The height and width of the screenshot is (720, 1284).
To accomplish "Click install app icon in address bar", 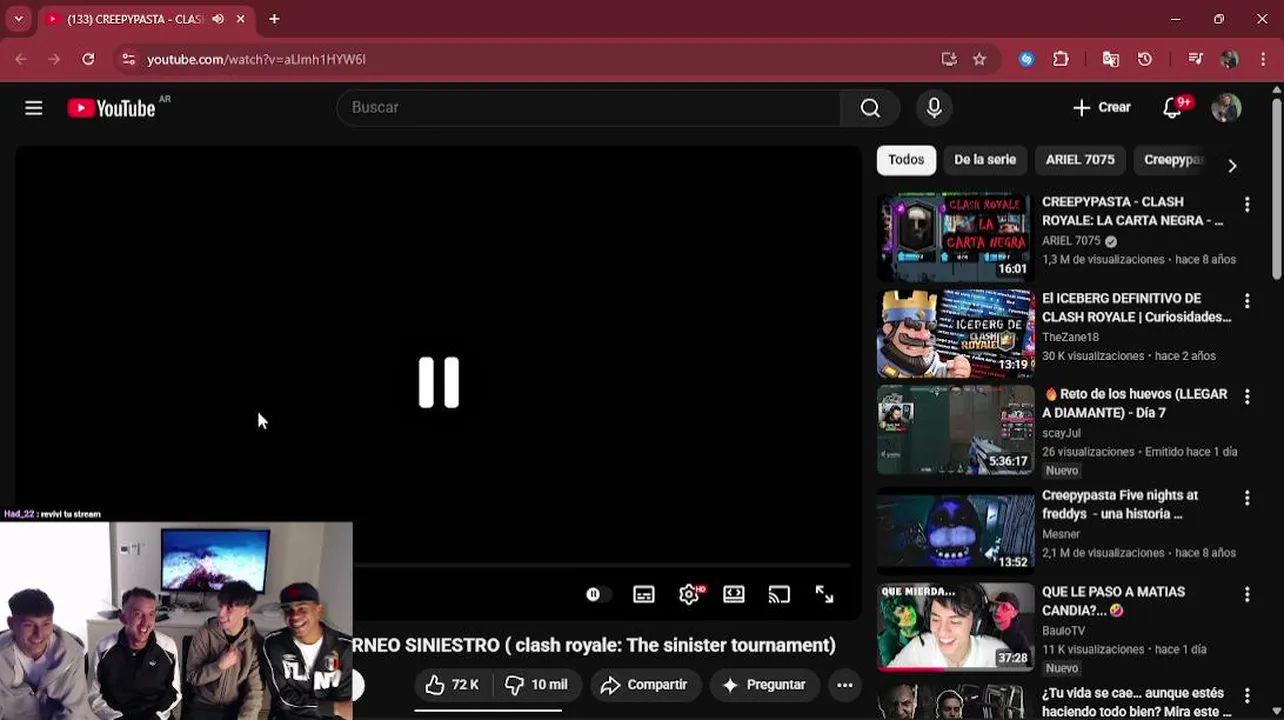I will (x=949, y=59).
